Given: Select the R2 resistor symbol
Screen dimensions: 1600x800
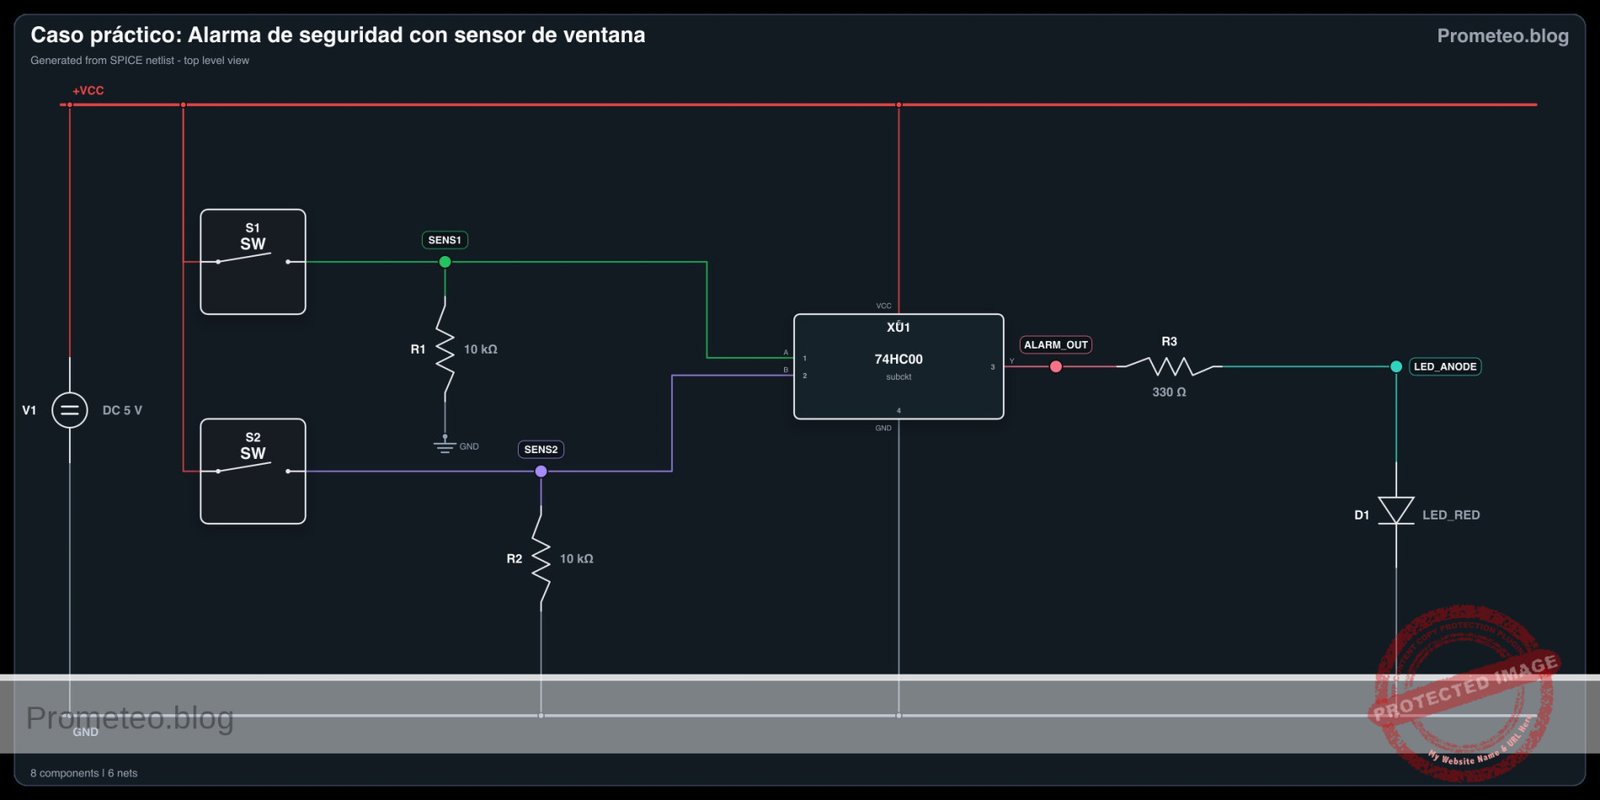Looking at the screenshot, I should click(x=541, y=558).
